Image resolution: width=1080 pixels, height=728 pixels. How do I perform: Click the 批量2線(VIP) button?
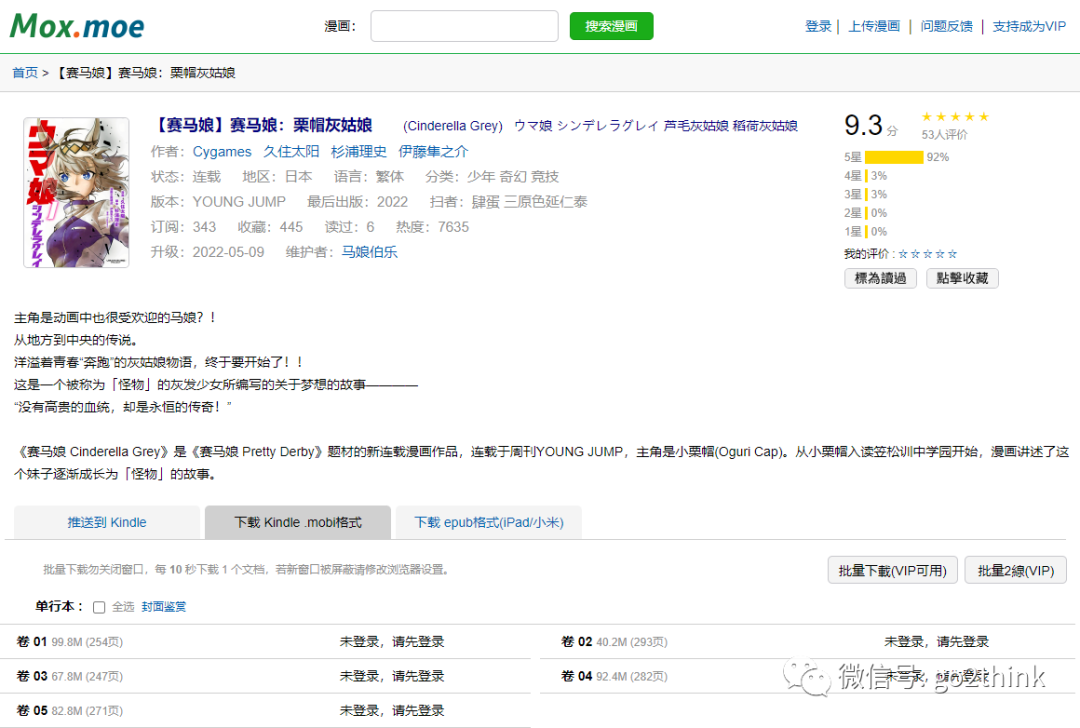(x=1016, y=570)
